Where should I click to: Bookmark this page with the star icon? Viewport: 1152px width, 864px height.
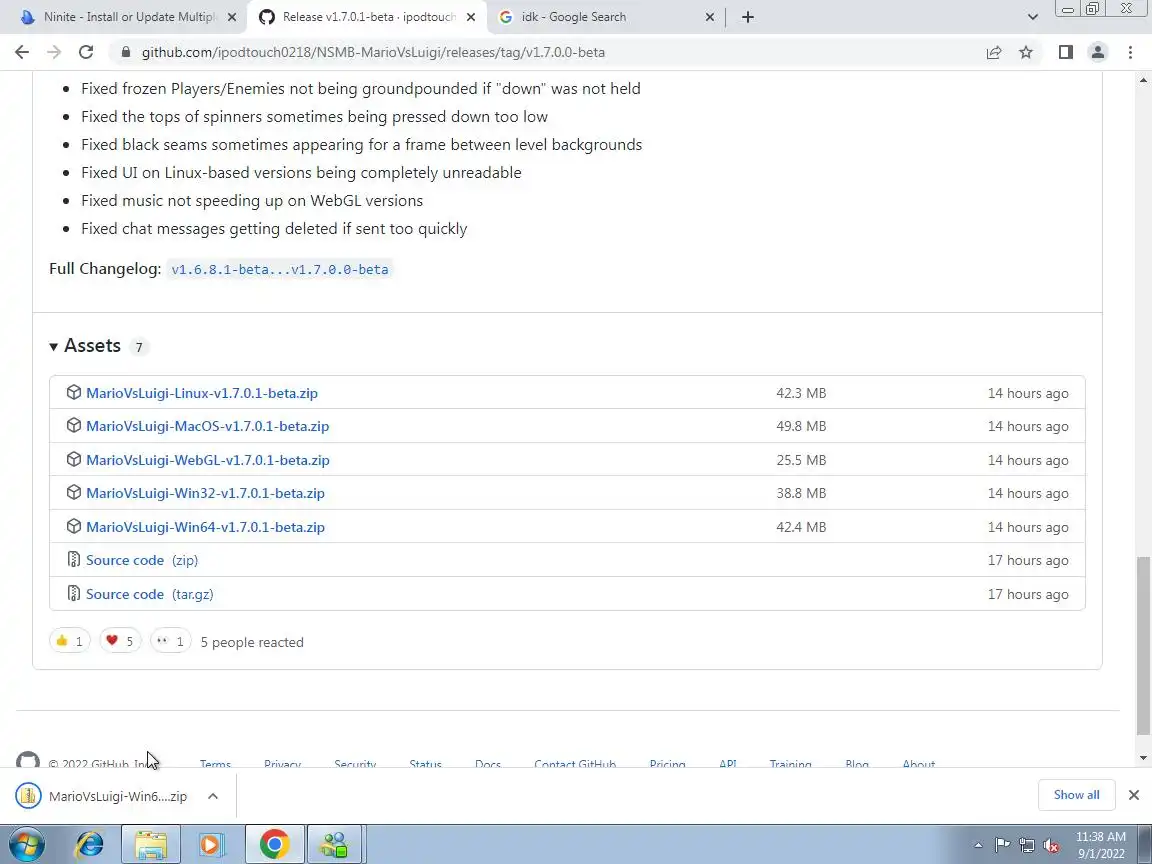click(1026, 52)
